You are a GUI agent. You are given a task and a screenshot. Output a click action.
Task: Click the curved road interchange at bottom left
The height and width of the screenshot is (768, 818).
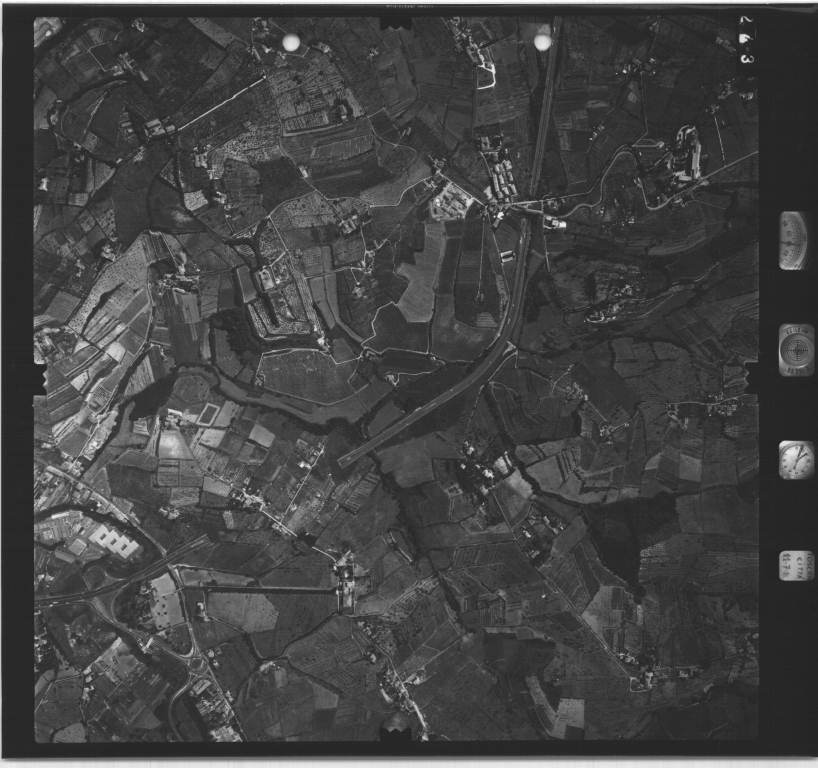tap(190, 662)
